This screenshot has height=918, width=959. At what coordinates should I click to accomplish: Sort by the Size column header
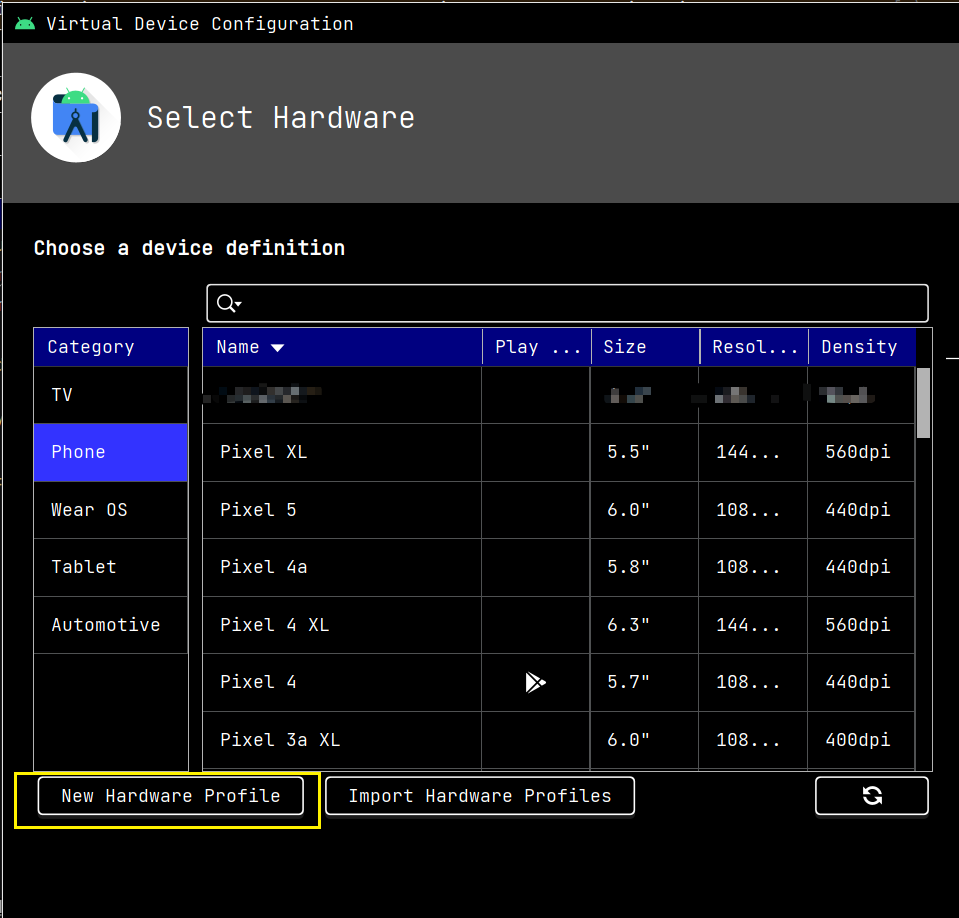click(645, 347)
